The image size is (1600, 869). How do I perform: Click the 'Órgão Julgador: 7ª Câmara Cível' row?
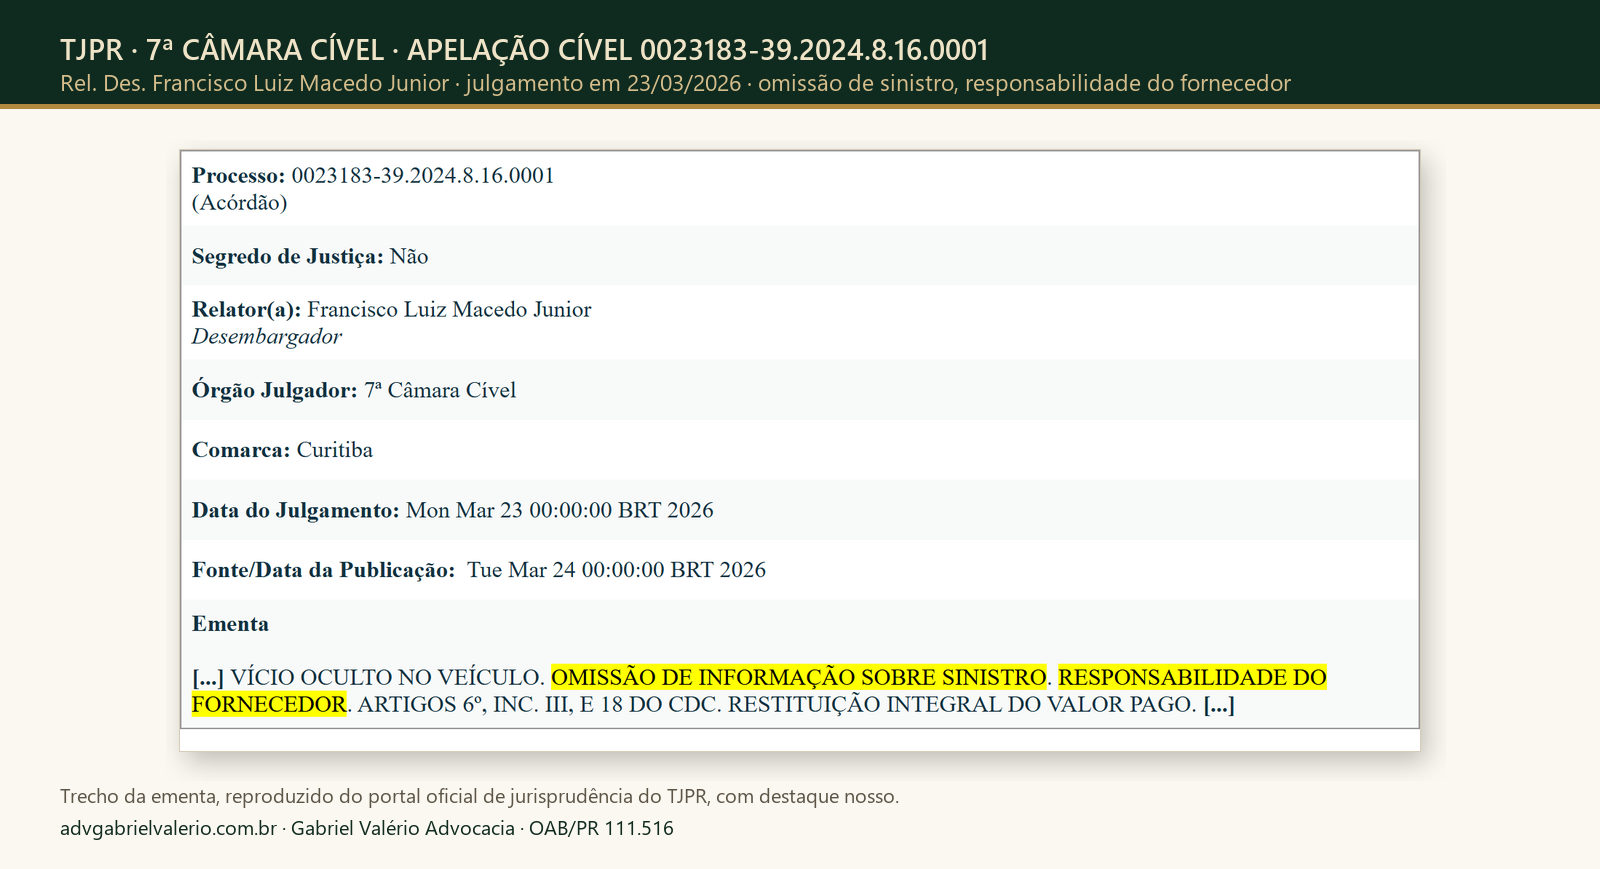[x=799, y=390]
